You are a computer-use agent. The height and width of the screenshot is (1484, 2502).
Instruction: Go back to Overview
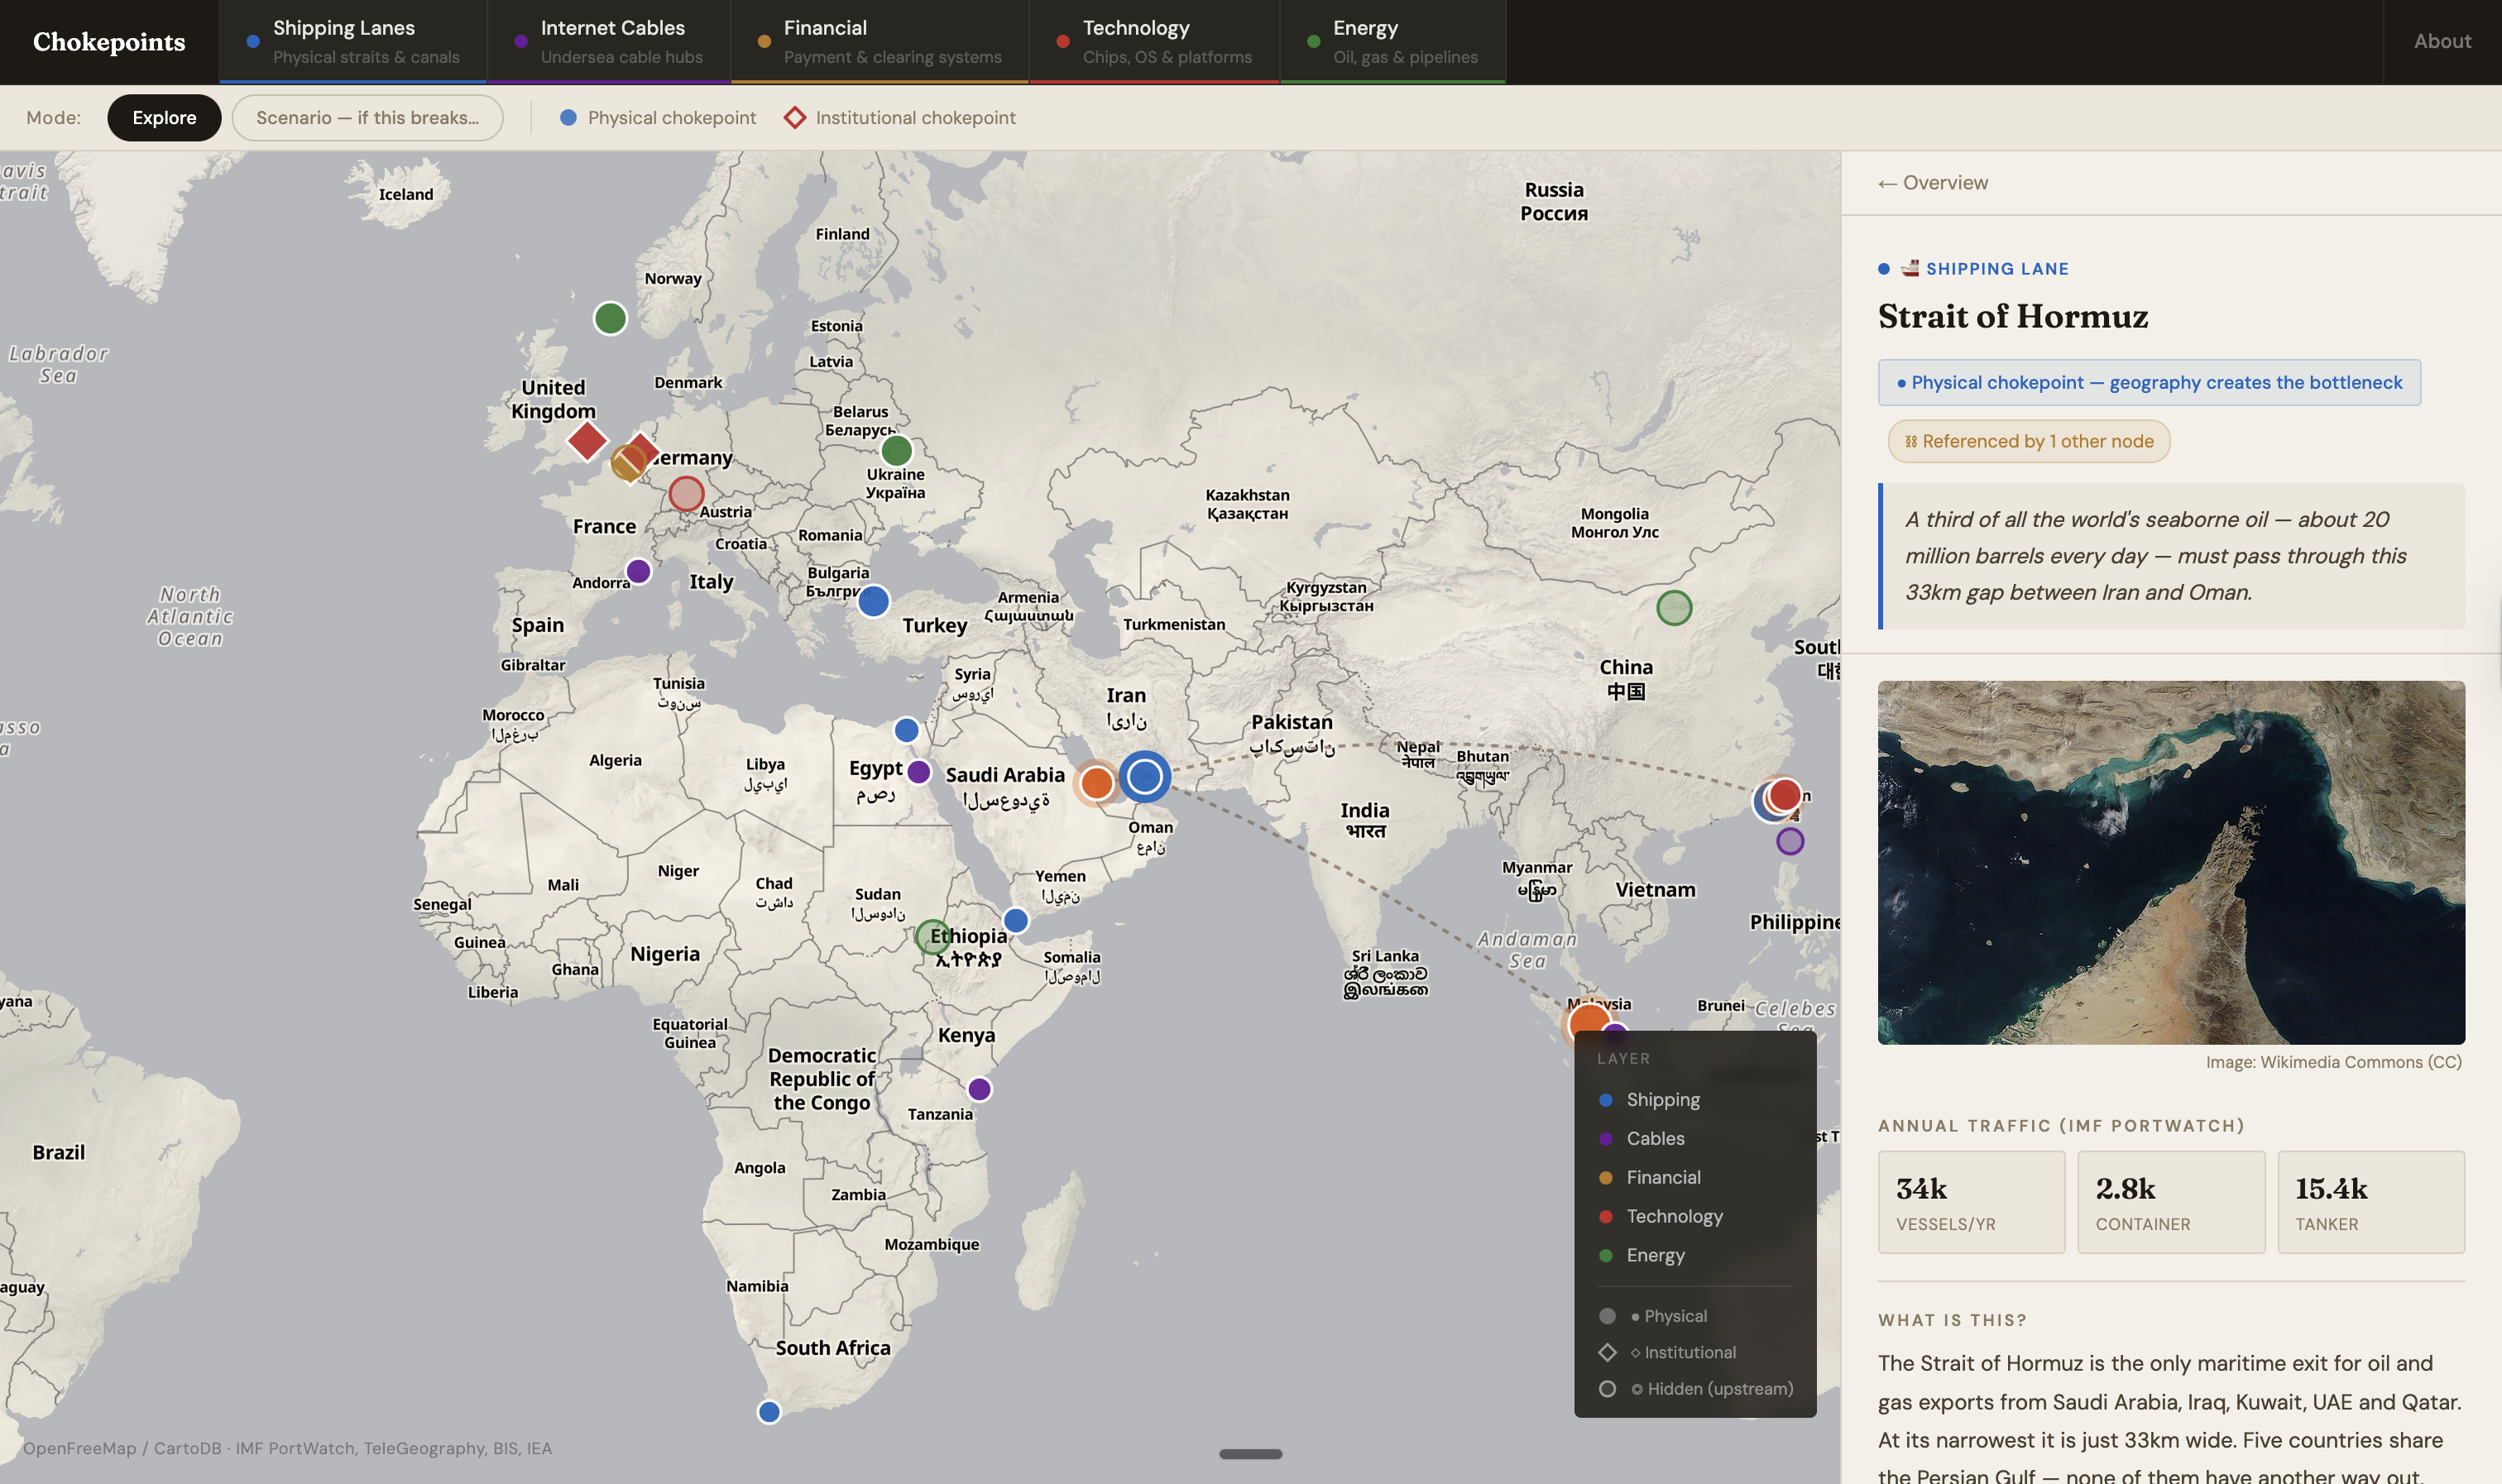[1932, 183]
